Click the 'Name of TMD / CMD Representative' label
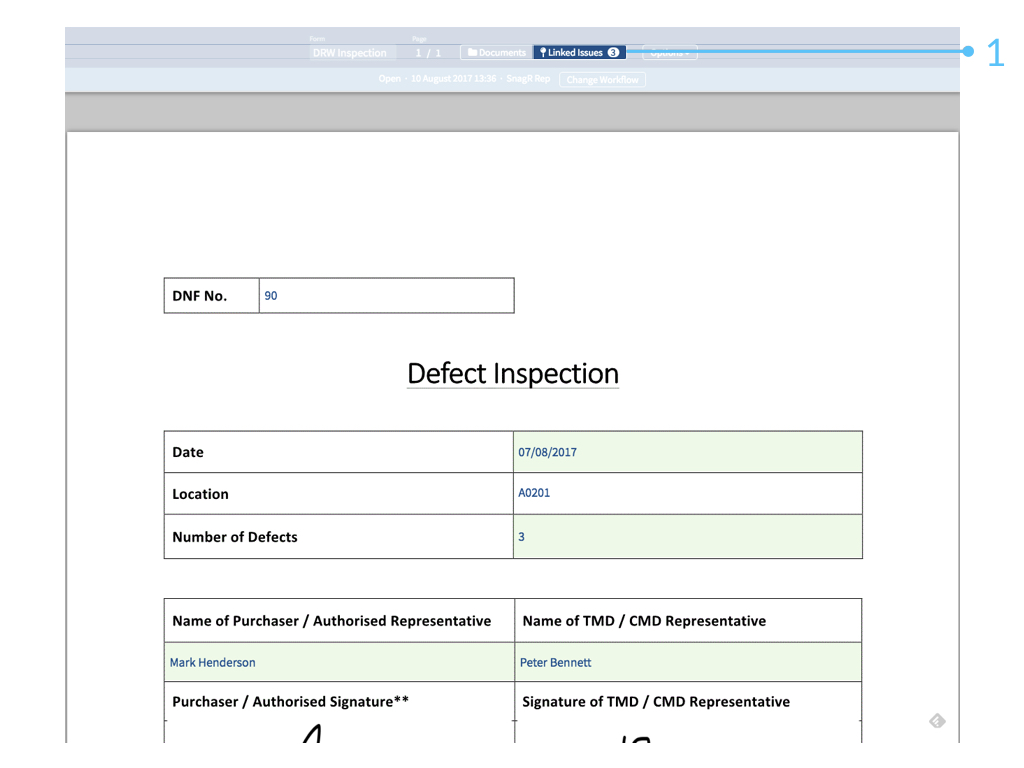Screen dimensions: 1024x768 [x=644, y=621]
